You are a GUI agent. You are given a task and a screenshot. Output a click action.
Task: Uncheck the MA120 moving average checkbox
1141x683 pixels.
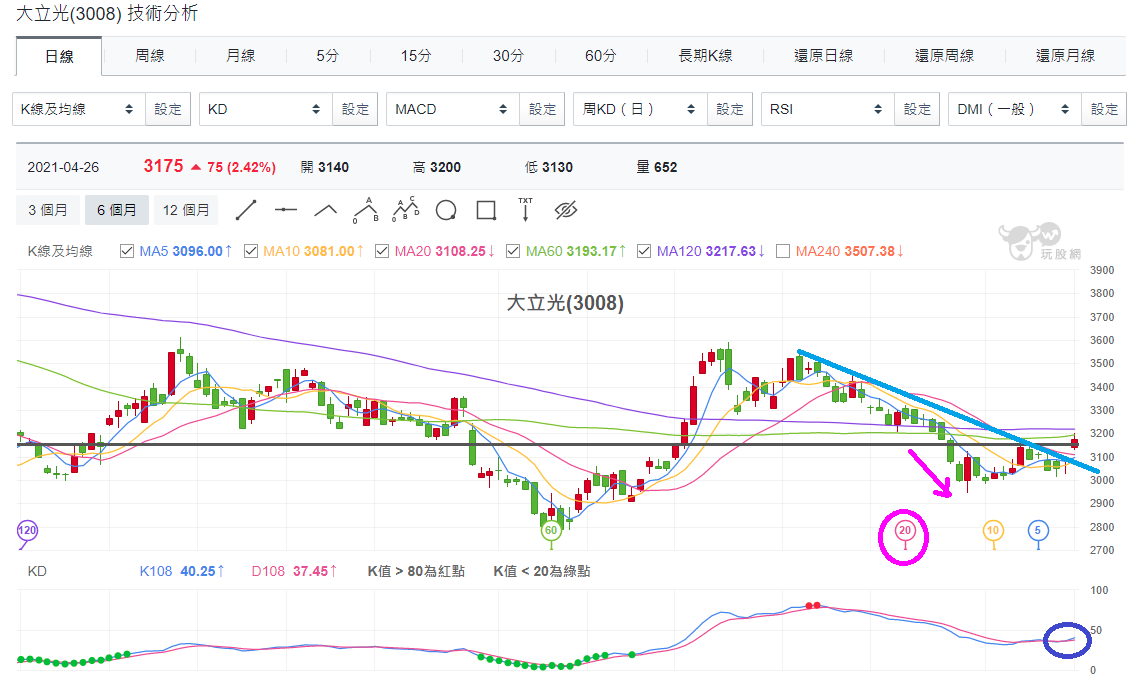coord(644,251)
